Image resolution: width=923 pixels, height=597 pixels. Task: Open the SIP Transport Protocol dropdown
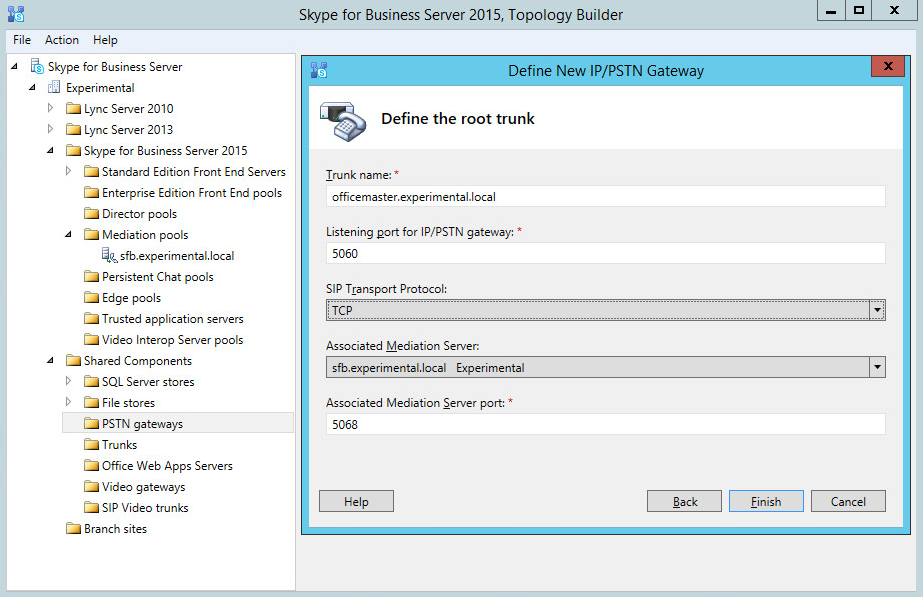coord(877,311)
